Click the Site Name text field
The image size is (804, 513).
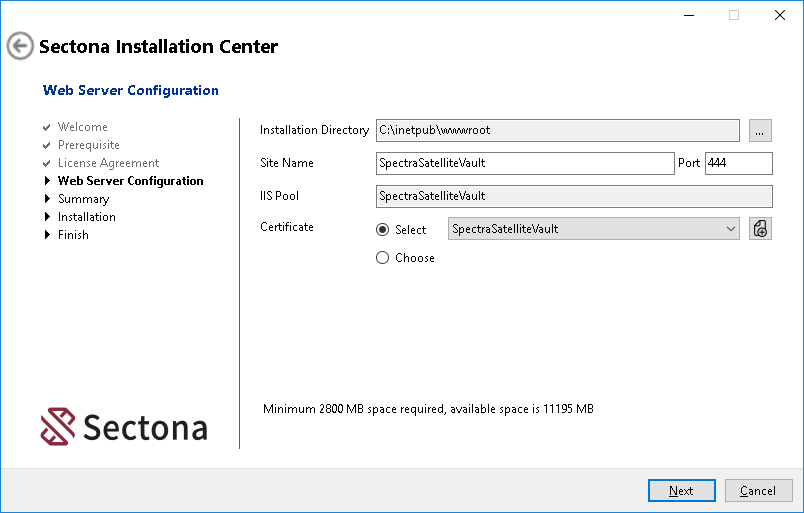[x=525, y=163]
